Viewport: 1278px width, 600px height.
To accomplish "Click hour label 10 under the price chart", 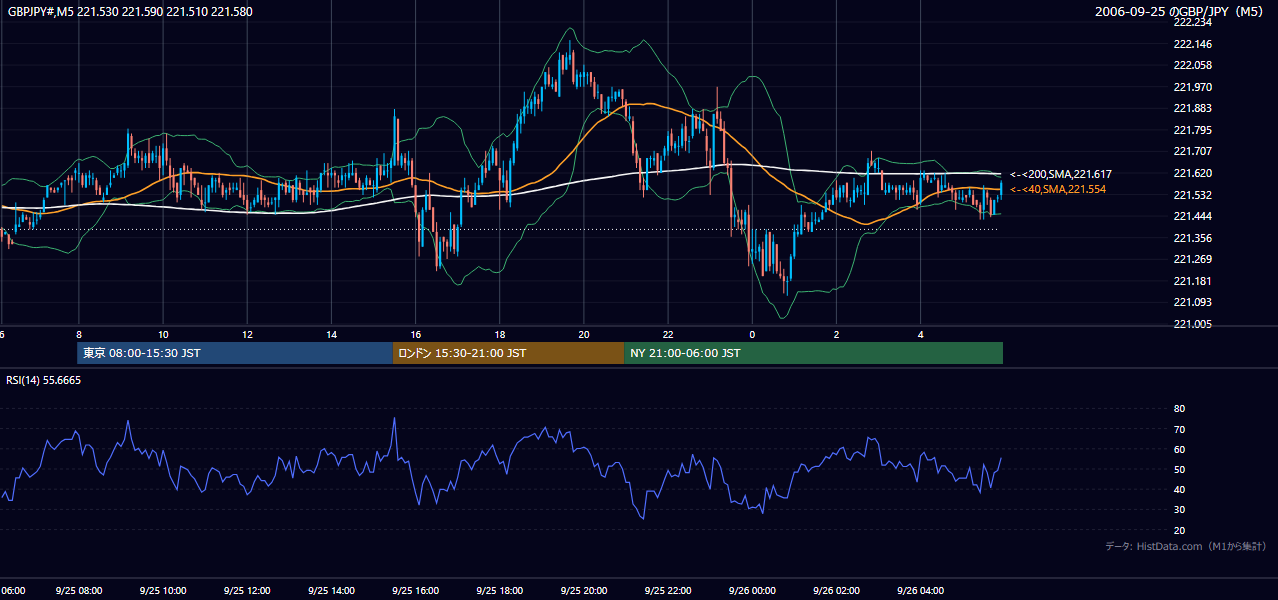I will [163, 335].
